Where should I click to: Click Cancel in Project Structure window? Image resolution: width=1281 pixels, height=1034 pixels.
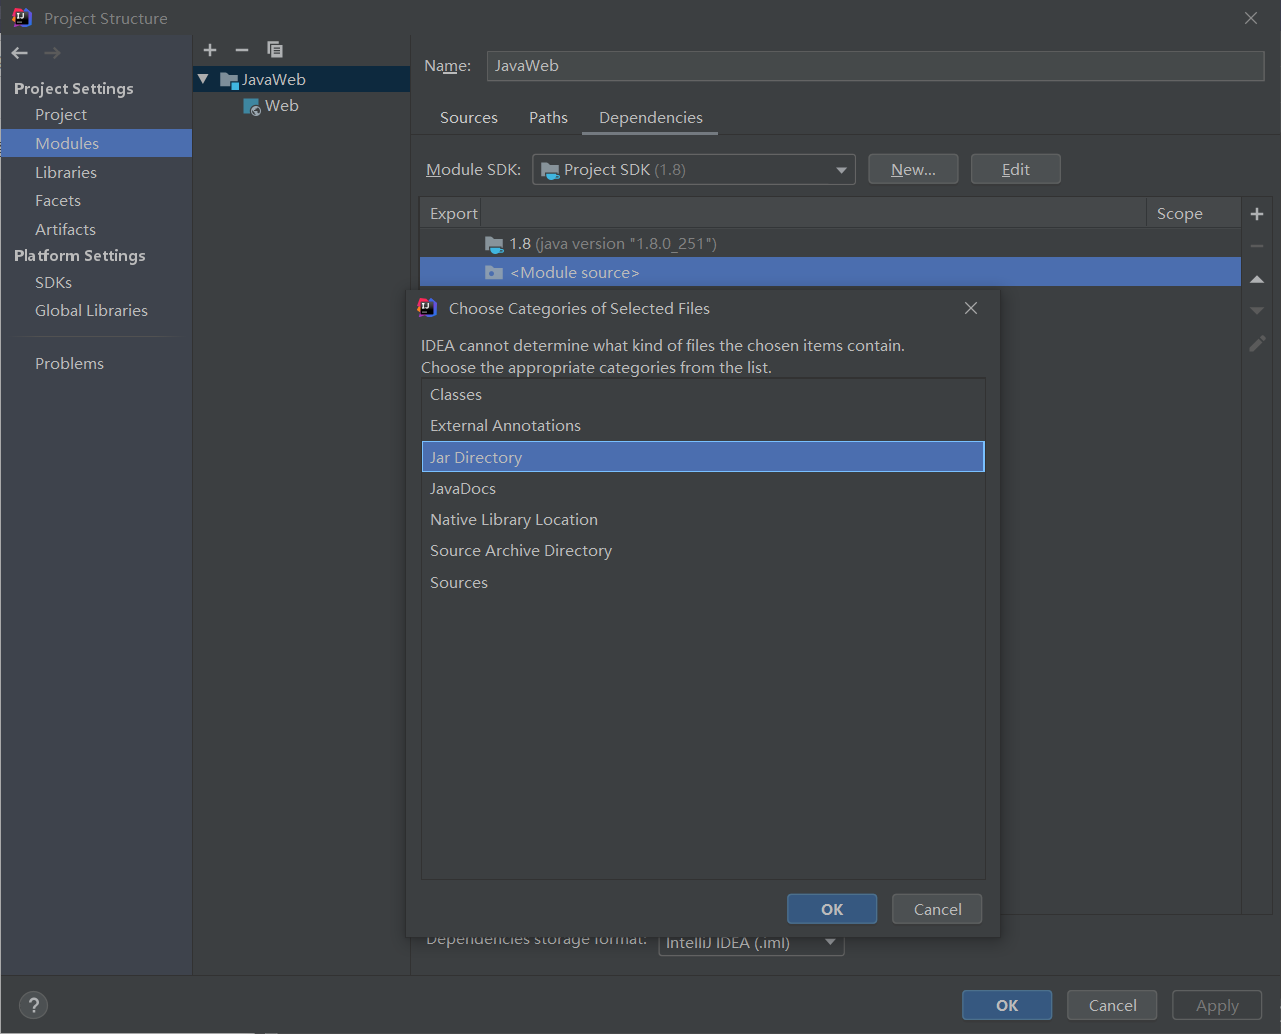coord(1112,1005)
